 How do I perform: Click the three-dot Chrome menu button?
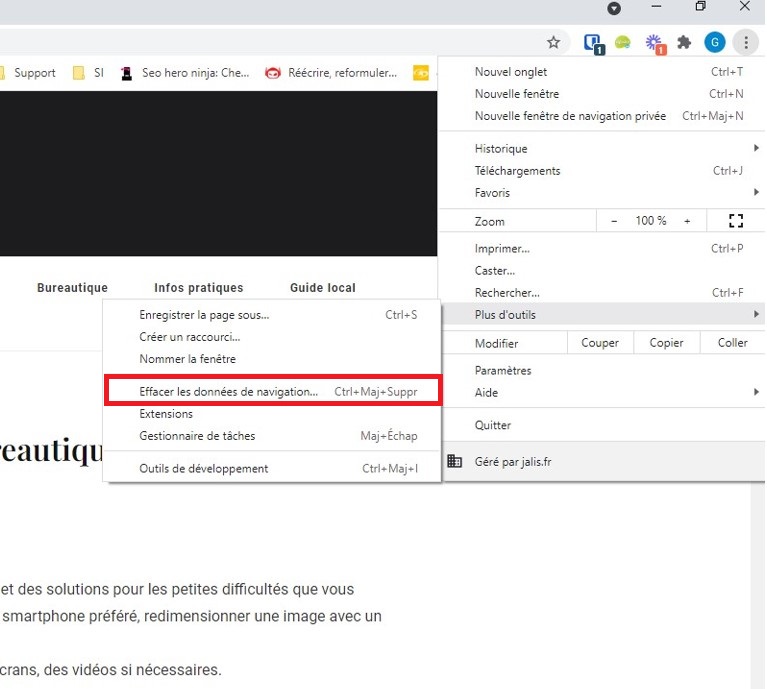pos(745,42)
